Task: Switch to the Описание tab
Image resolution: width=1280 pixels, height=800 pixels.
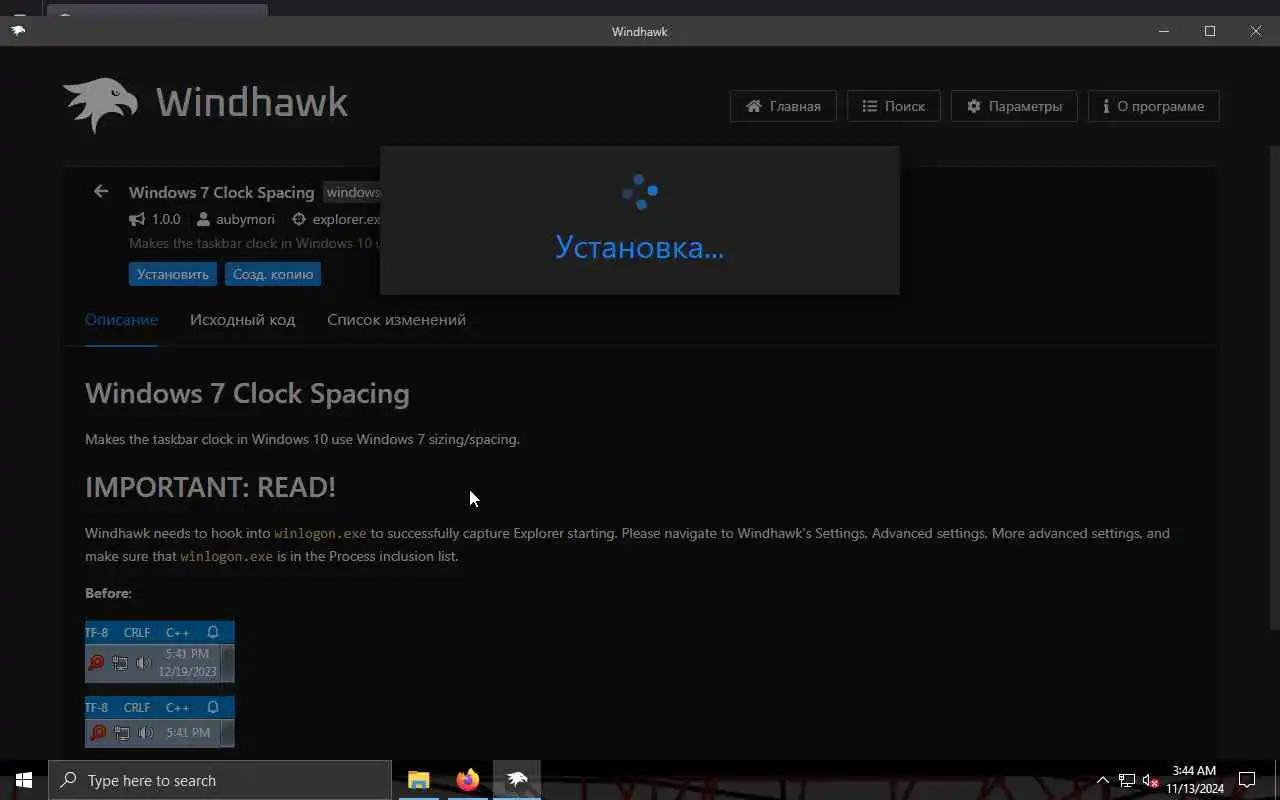Action: pyautogui.click(x=121, y=320)
